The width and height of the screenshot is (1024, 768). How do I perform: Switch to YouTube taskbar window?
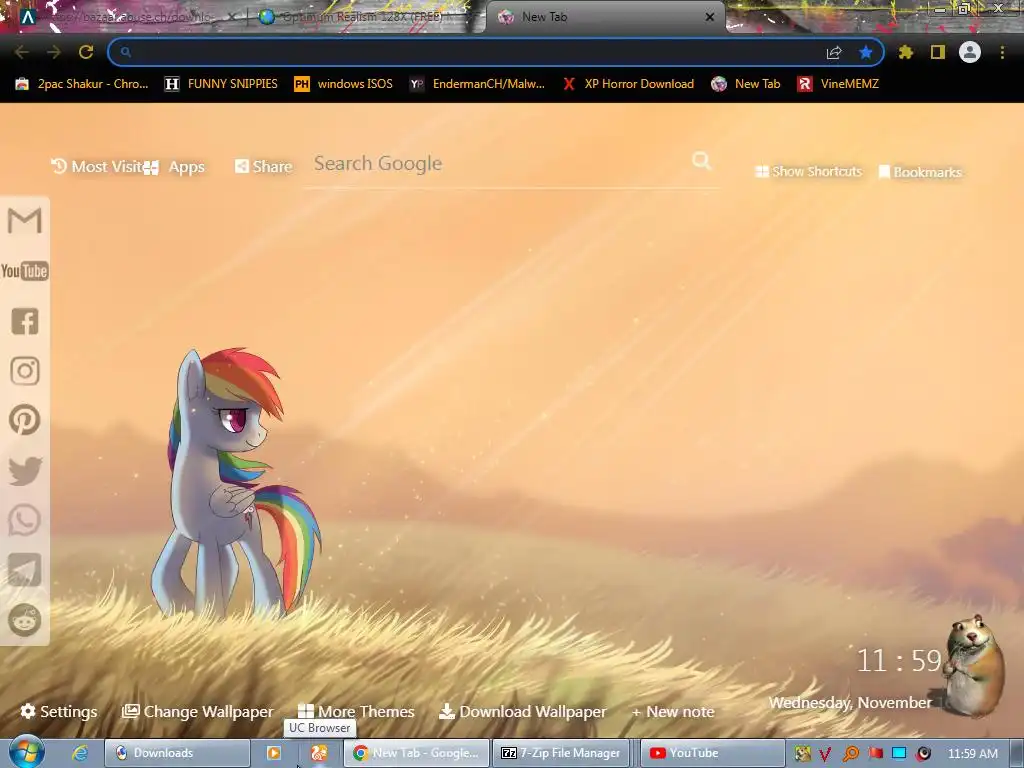coord(712,753)
